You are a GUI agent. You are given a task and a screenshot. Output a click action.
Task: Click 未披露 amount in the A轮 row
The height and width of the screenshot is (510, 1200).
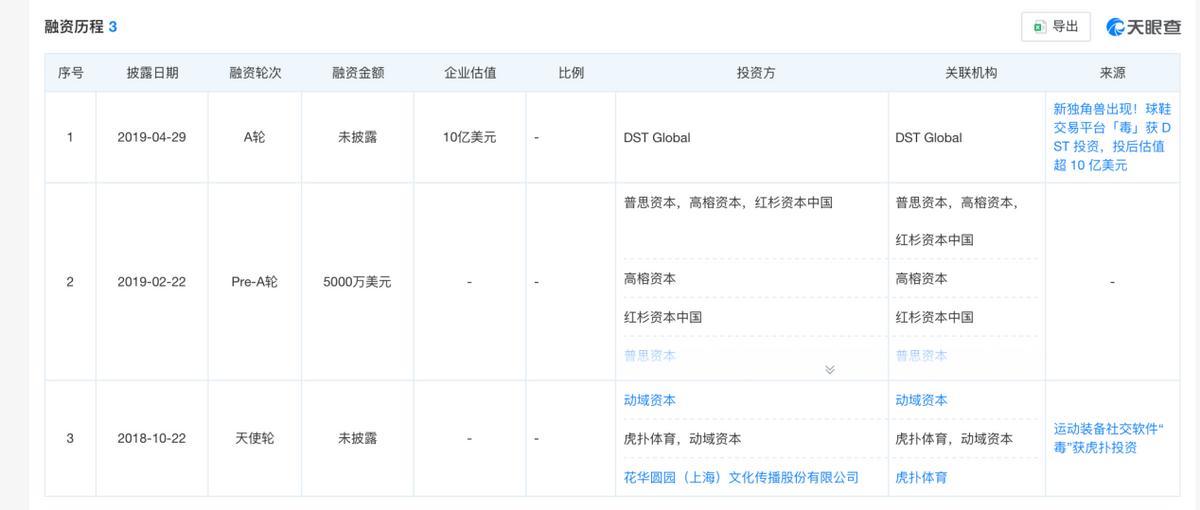point(358,138)
